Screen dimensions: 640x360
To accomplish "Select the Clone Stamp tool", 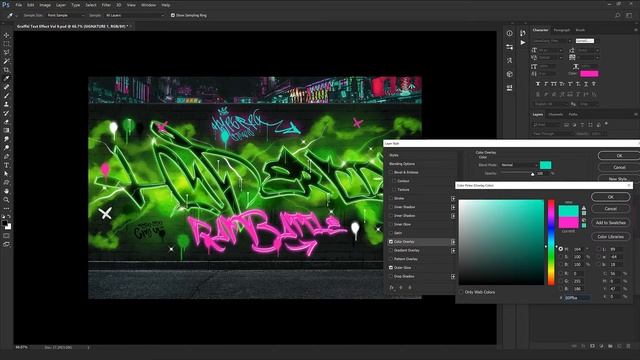I will pyautogui.click(x=7, y=104).
